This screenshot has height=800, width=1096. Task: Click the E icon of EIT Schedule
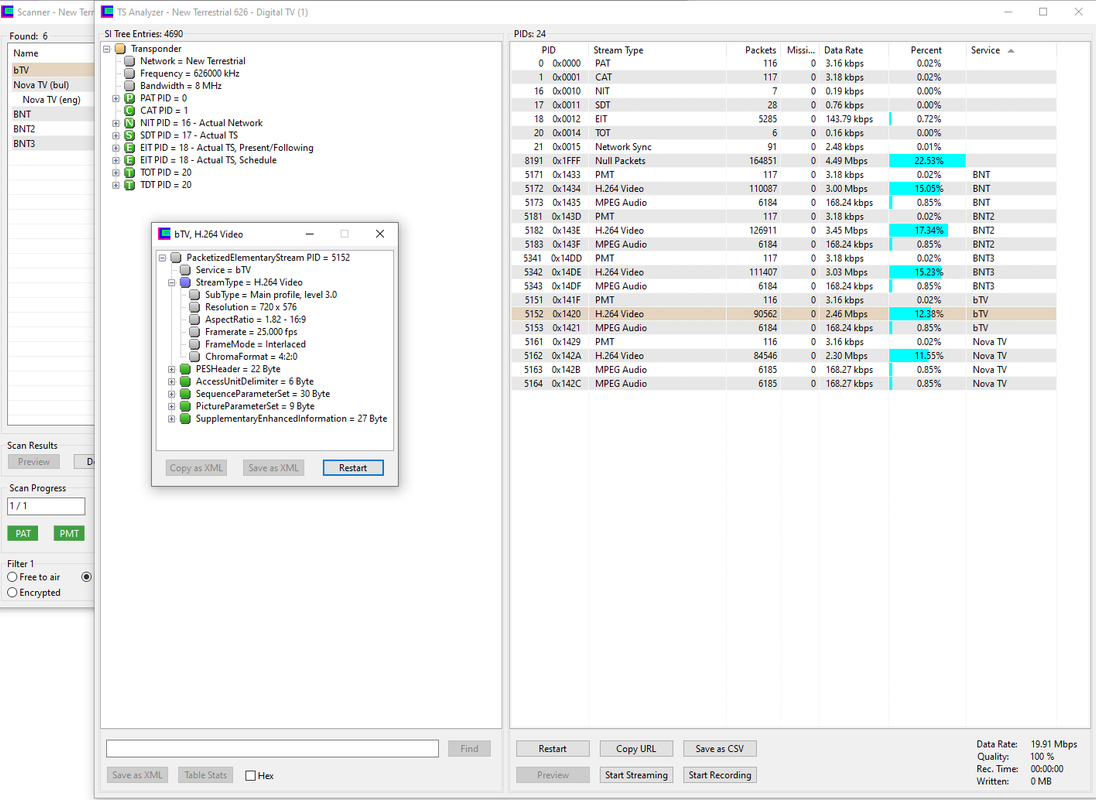pyautogui.click(x=129, y=160)
